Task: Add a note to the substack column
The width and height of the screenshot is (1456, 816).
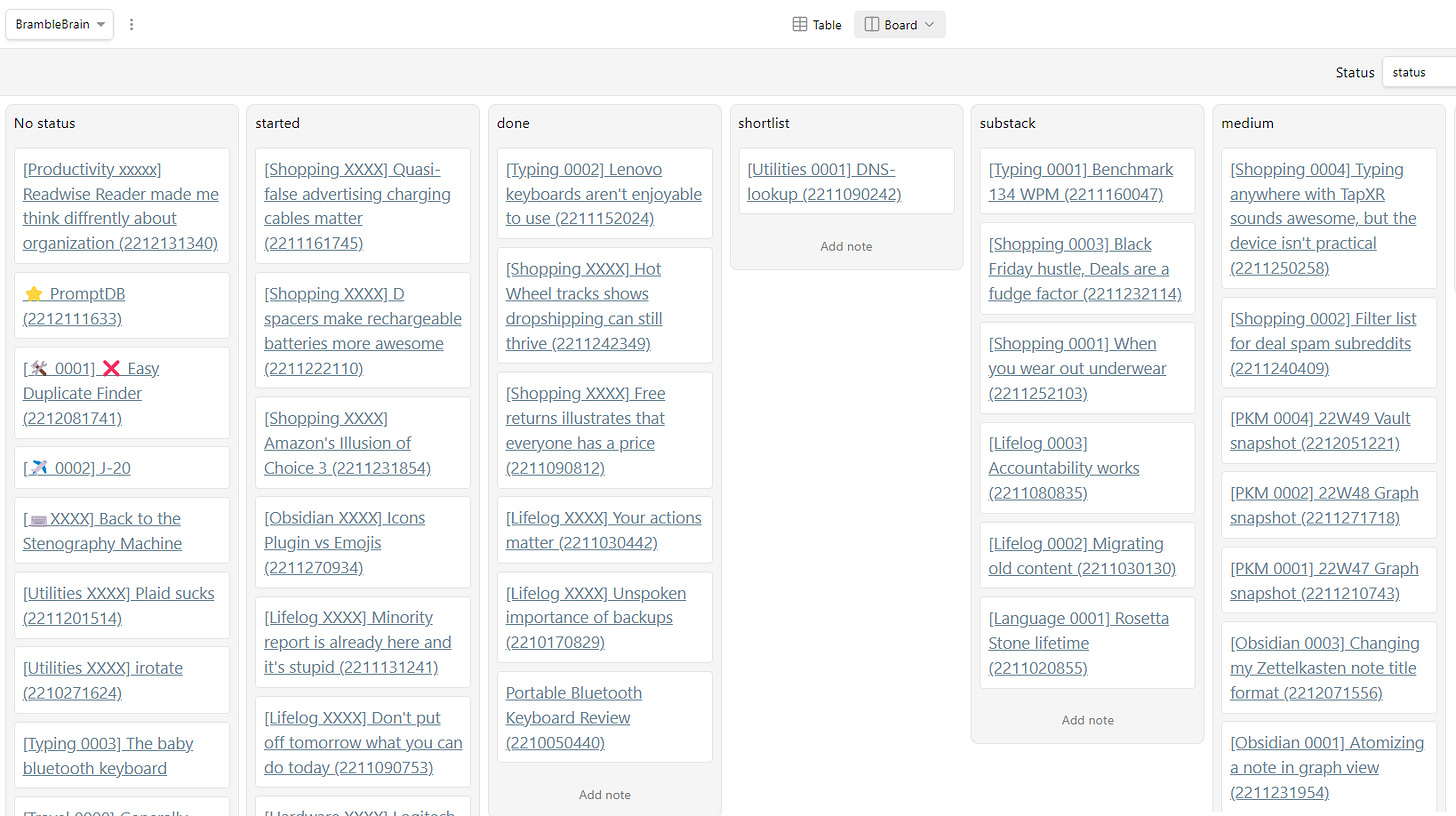Action: coord(1088,720)
